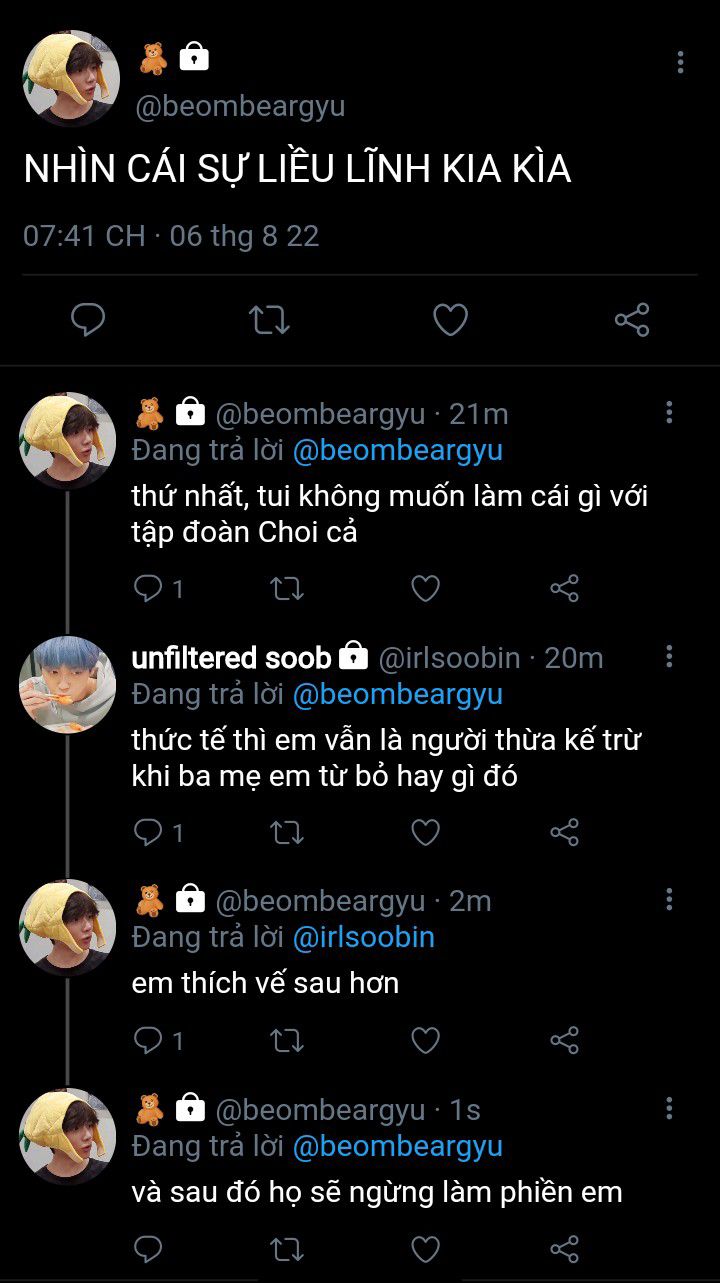Open @beombeargyu link in soob's reply

coord(397,694)
